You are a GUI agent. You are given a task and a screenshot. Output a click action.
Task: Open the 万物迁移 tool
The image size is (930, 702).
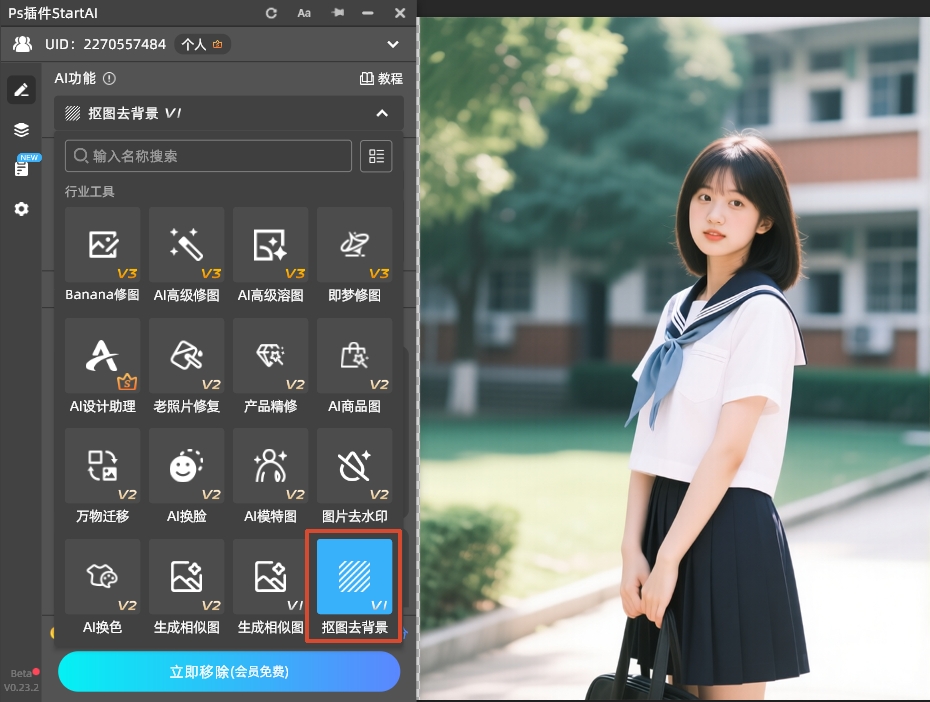[102, 475]
